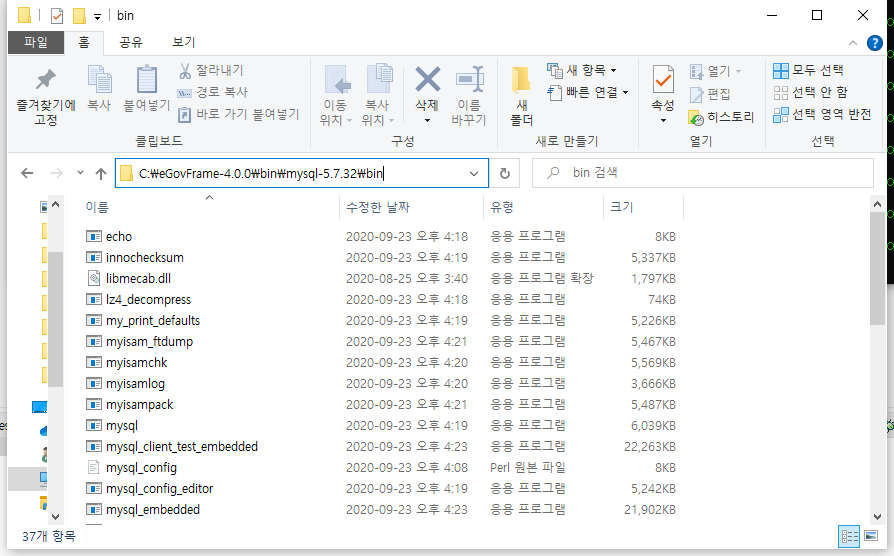
Task: Sort by Date Modified (수정한 날짜) column
Action: point(411,207)
